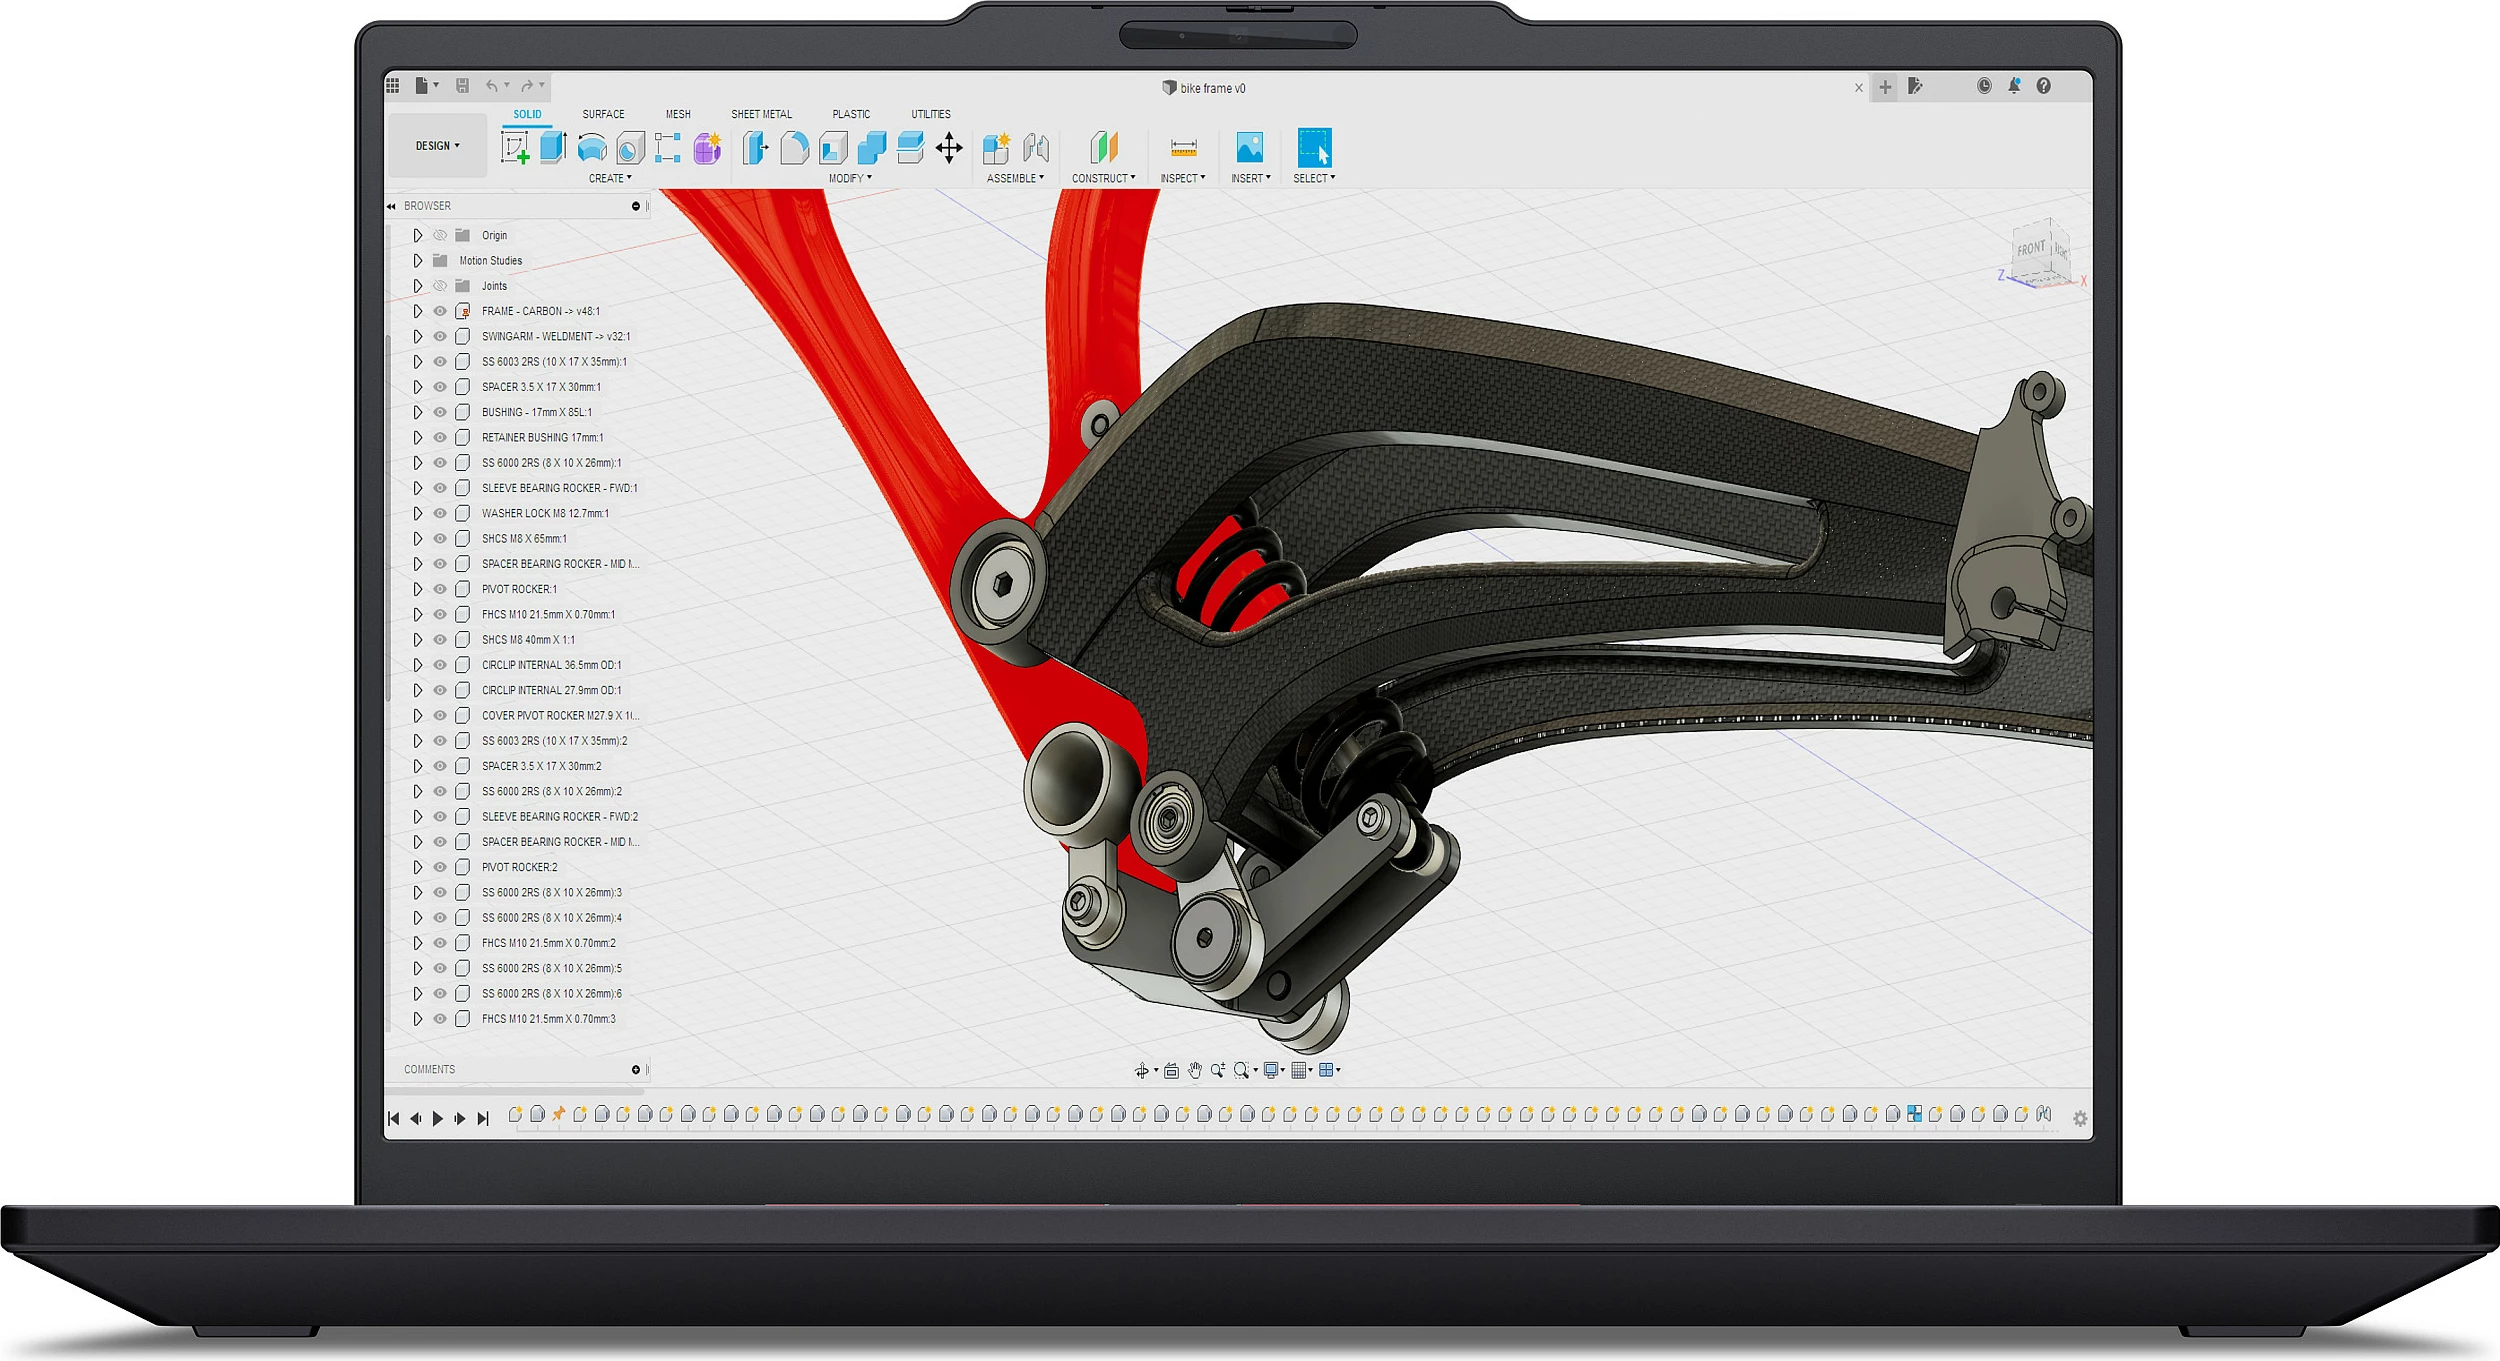Select the Move/Copy tool
This screenshot has height=1361, width=2500.
[x=949, y=148]
